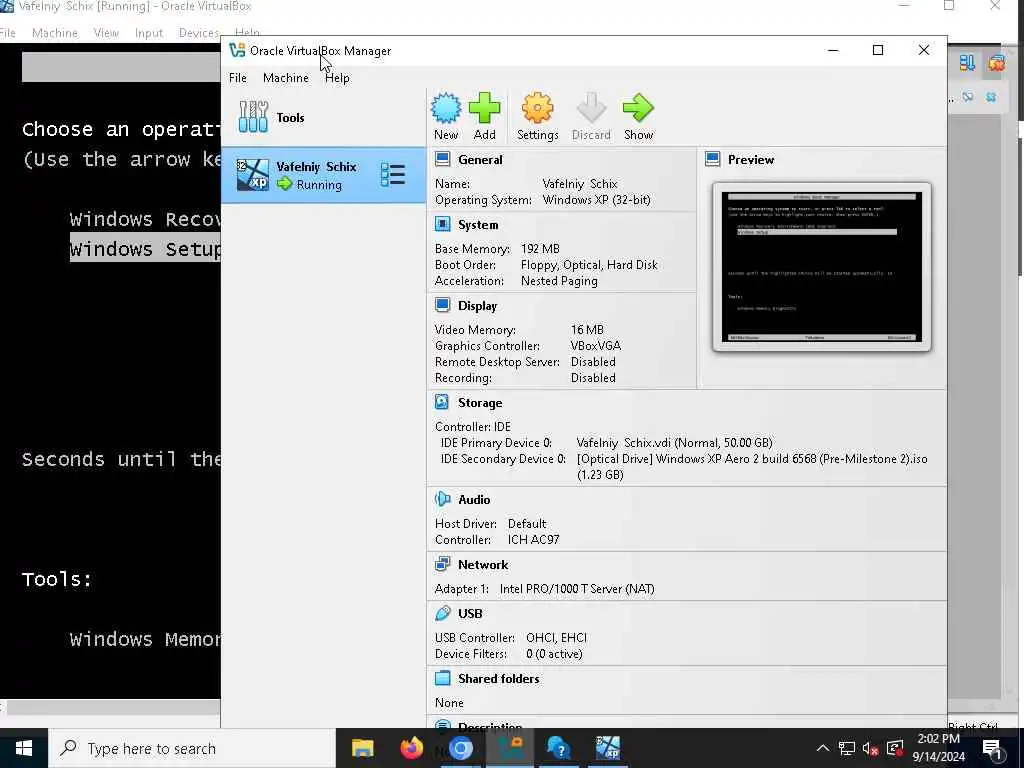Image resolution: width=1024 pixels, height=768 pixels.
Task: Open the Manager's Help menu
Action: [x=337, y=78]
